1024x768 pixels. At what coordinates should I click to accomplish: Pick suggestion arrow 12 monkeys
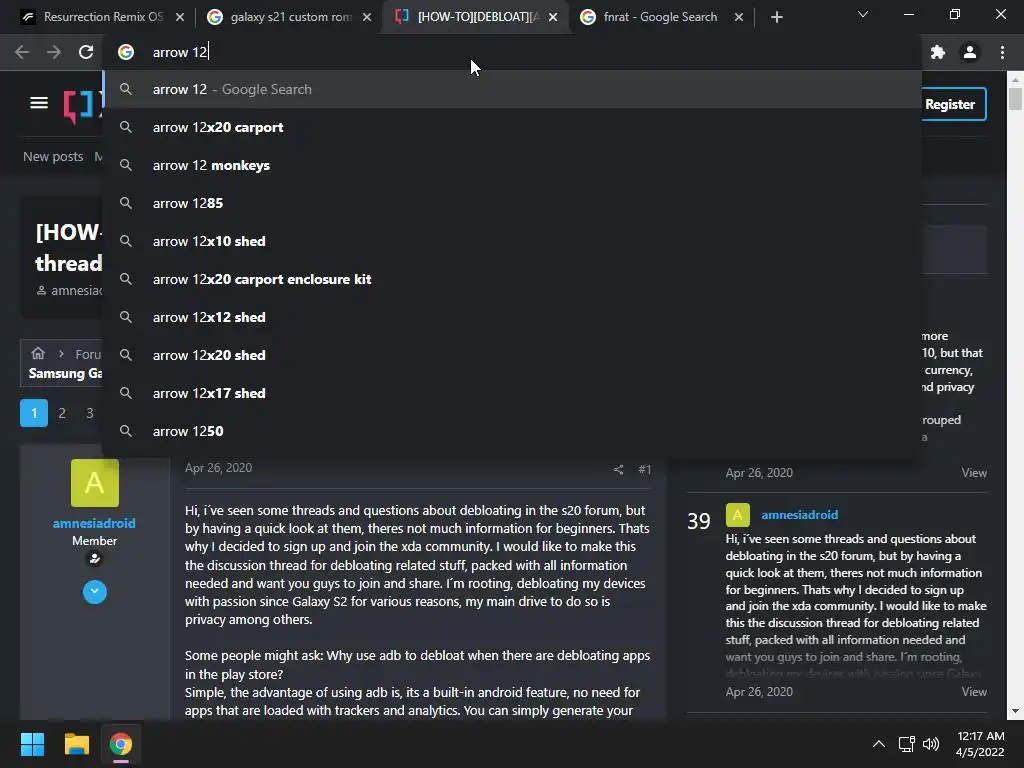[512, 165]
